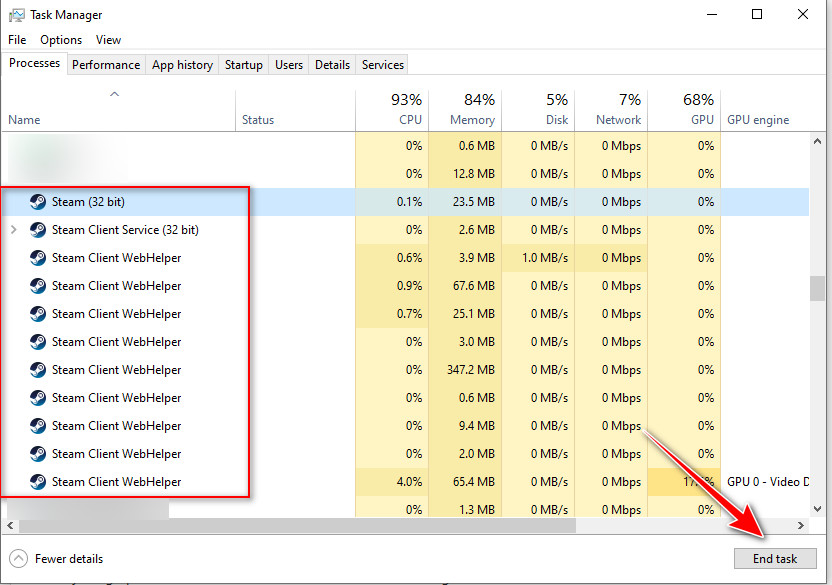This screenshot has width=832, height=585.
Task: Sort processes by the GPU column
Action: [684, 110]
